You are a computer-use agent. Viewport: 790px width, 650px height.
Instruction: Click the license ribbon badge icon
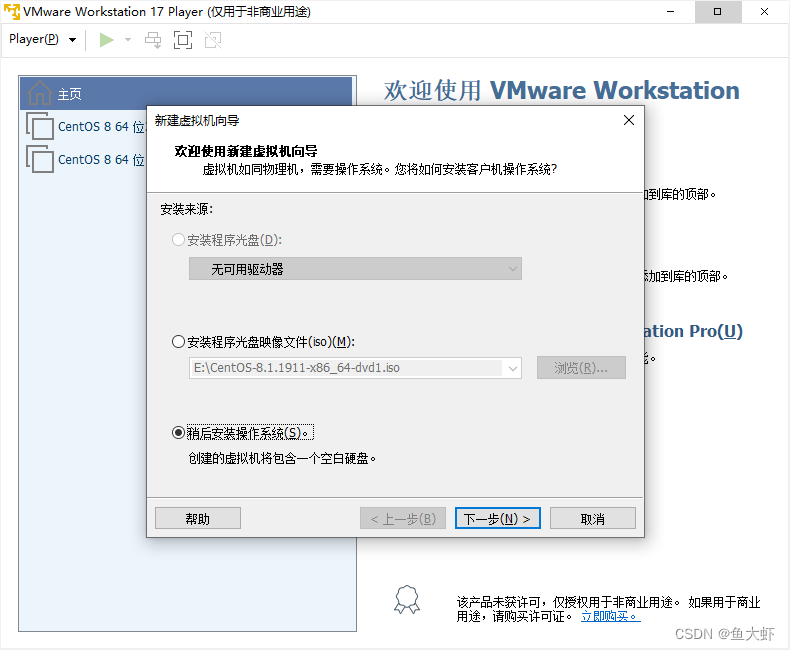[407, 600]
